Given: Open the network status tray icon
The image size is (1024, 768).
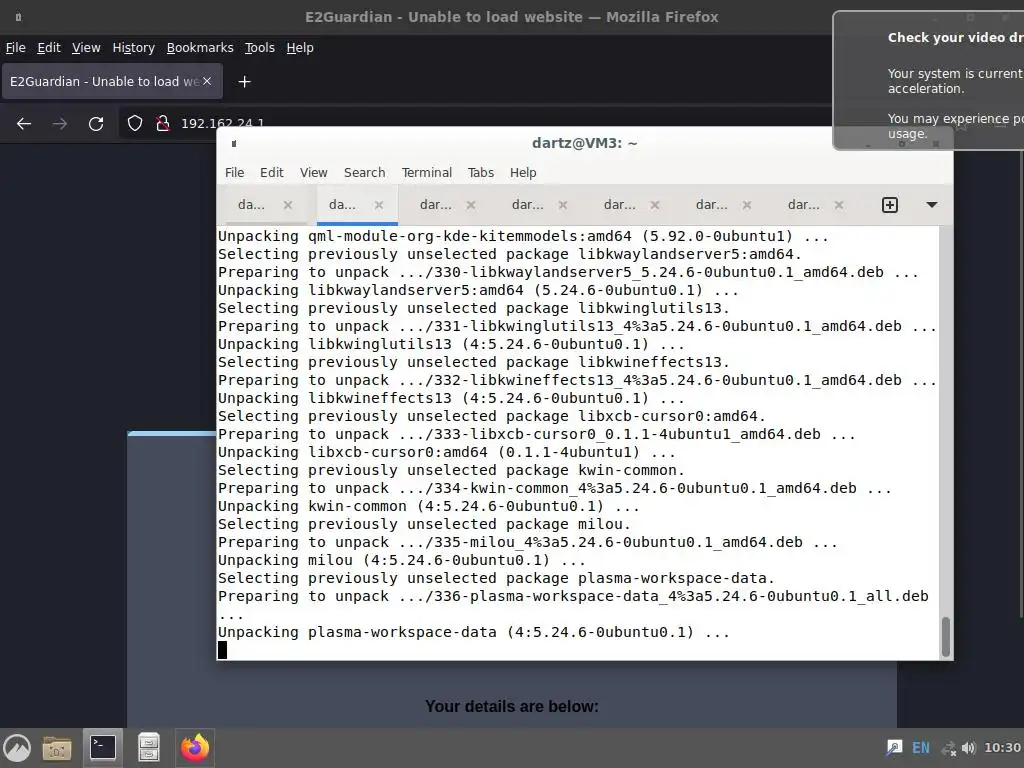Looking at the screenshot, I should [x=948, y=748].
